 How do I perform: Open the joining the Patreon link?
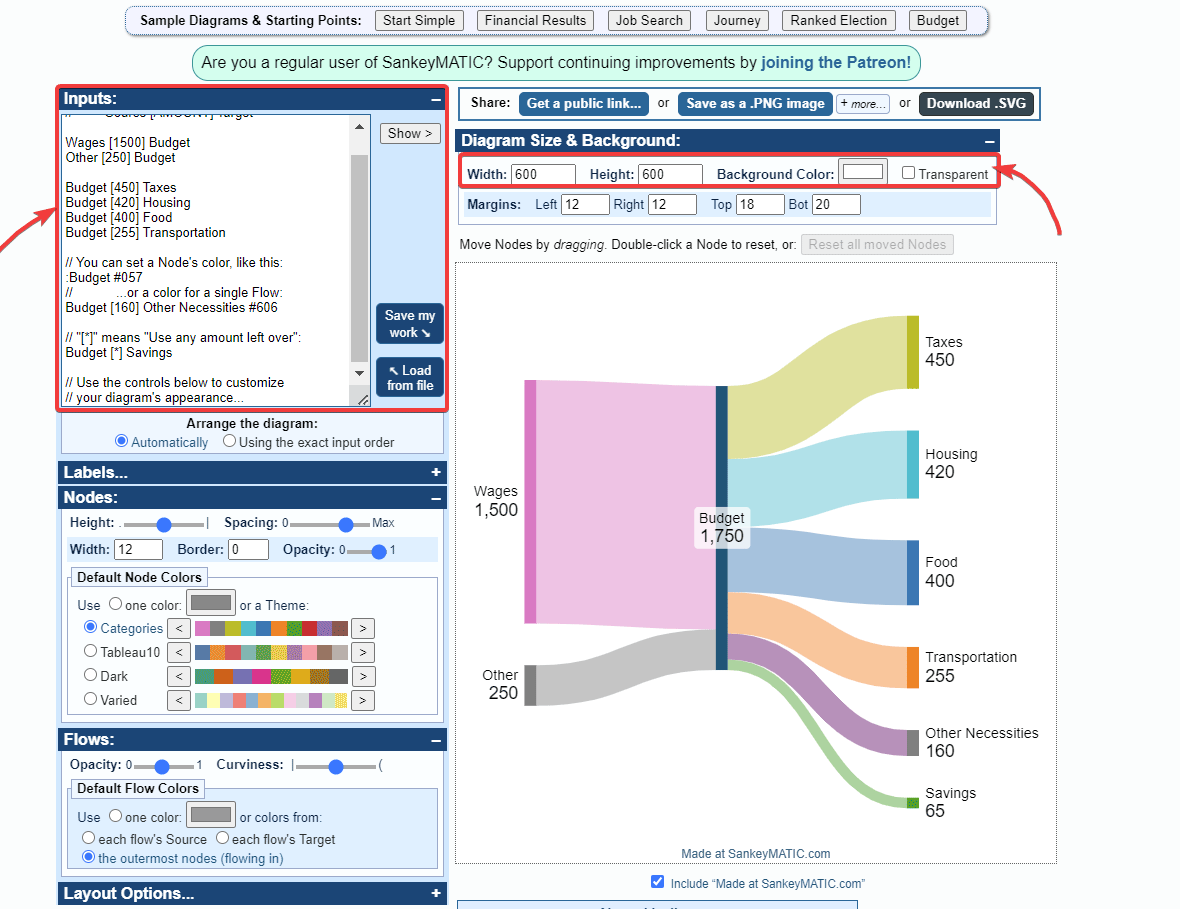(835, 62)
